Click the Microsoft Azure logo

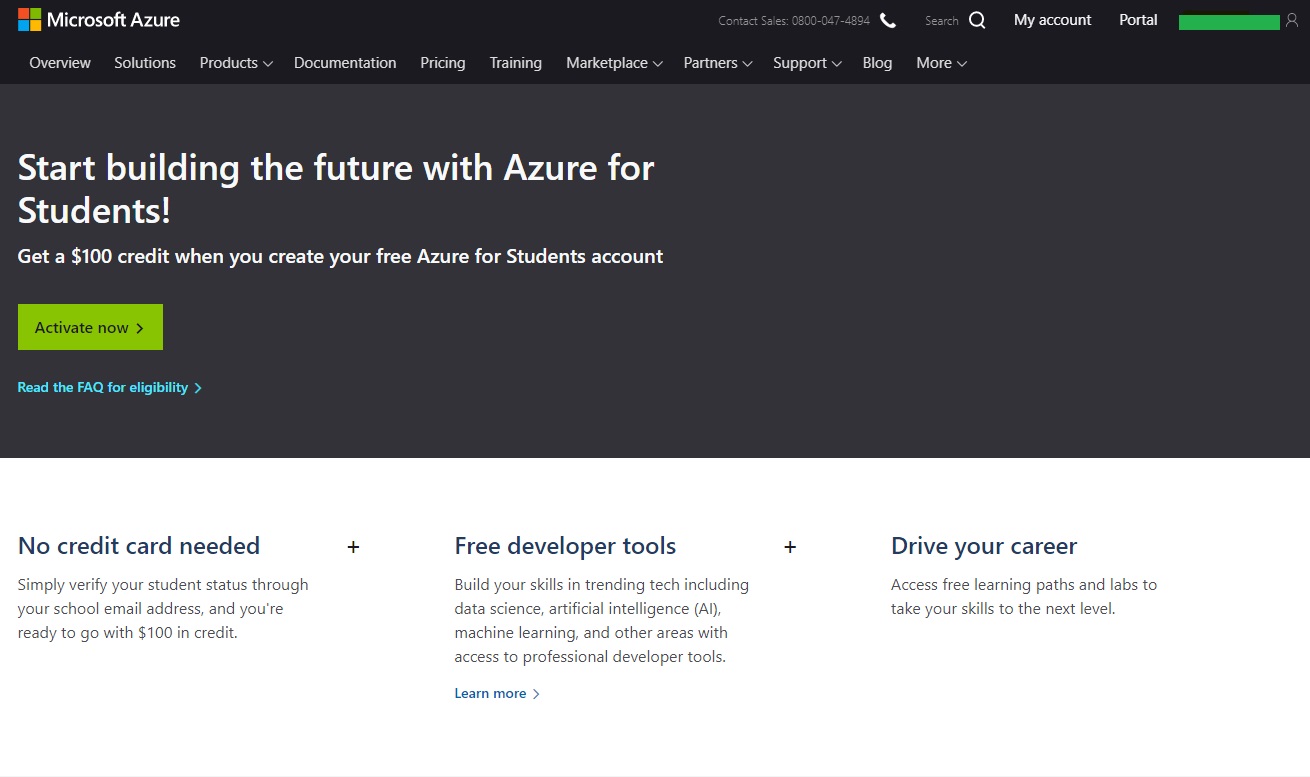(99, 20)
